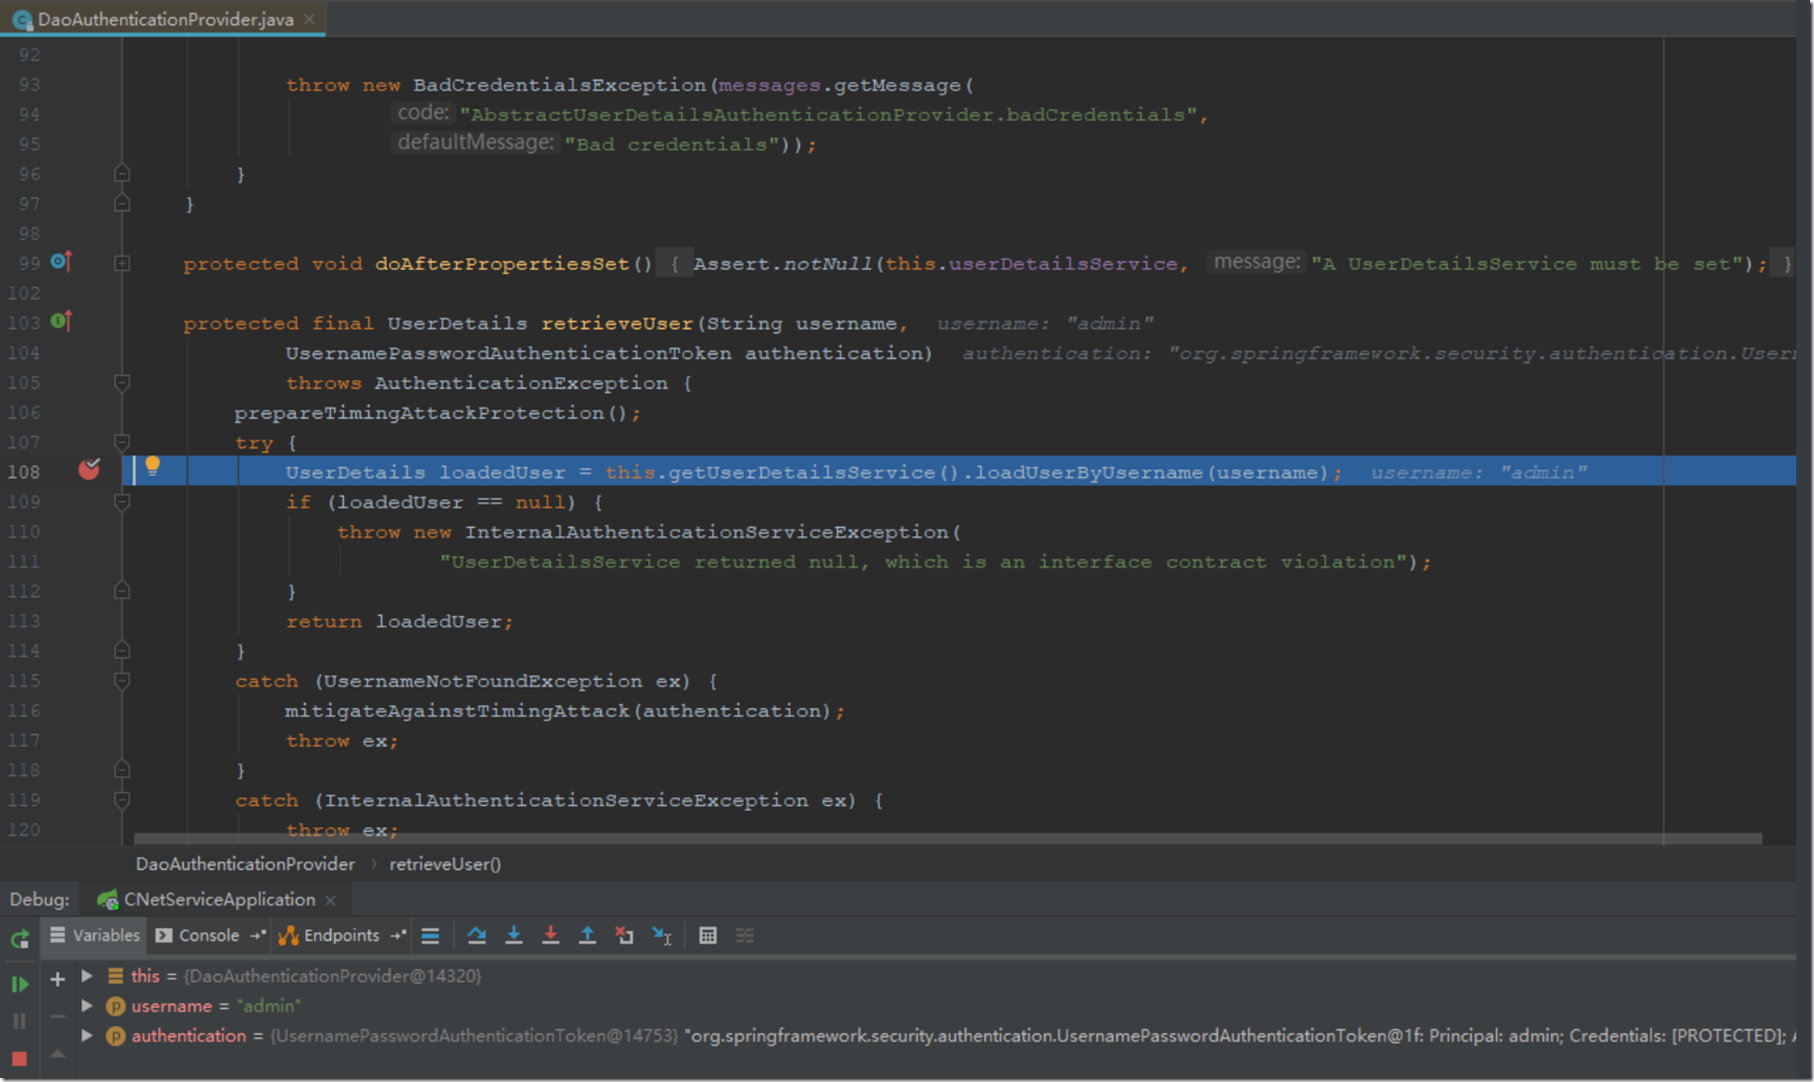Expand the username variable node
Image resolution: width=1814 pixels, height=1082 pixels.
[87, 1006]
